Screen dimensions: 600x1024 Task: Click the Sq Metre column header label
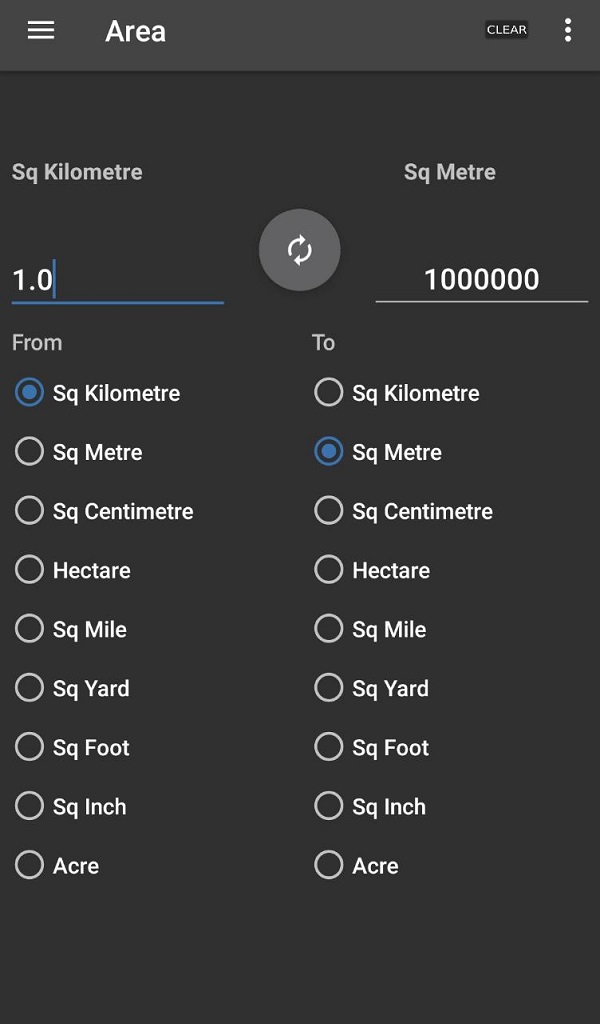449,172
